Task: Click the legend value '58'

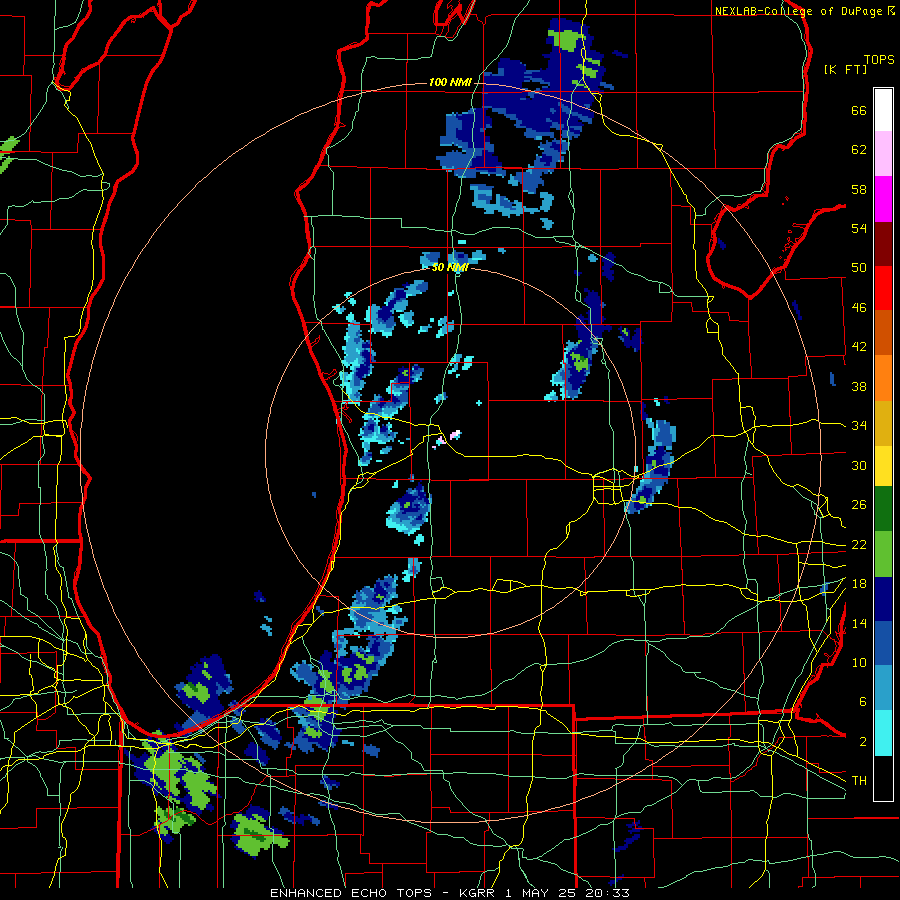Action: pyautogui.click(x=859, y=189)
